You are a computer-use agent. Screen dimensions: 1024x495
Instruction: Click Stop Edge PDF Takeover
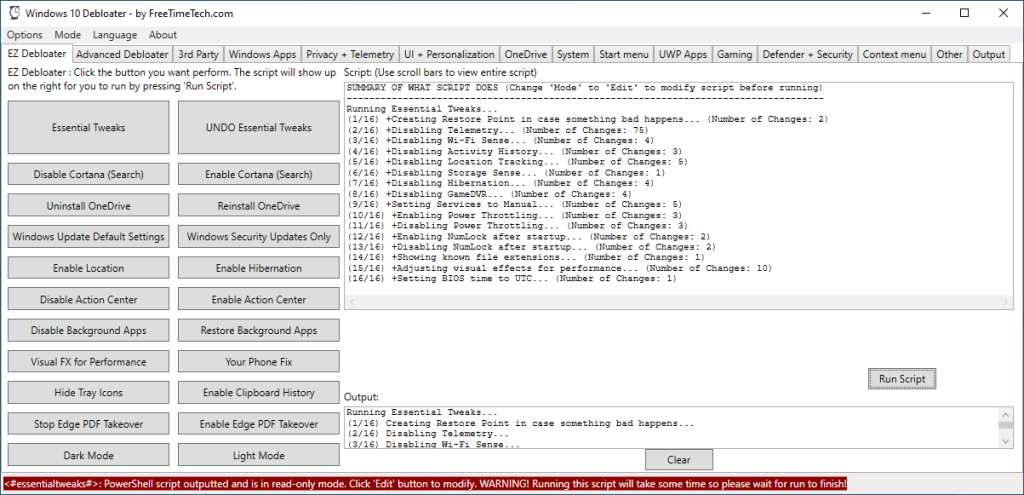click(x=89, y=424)
